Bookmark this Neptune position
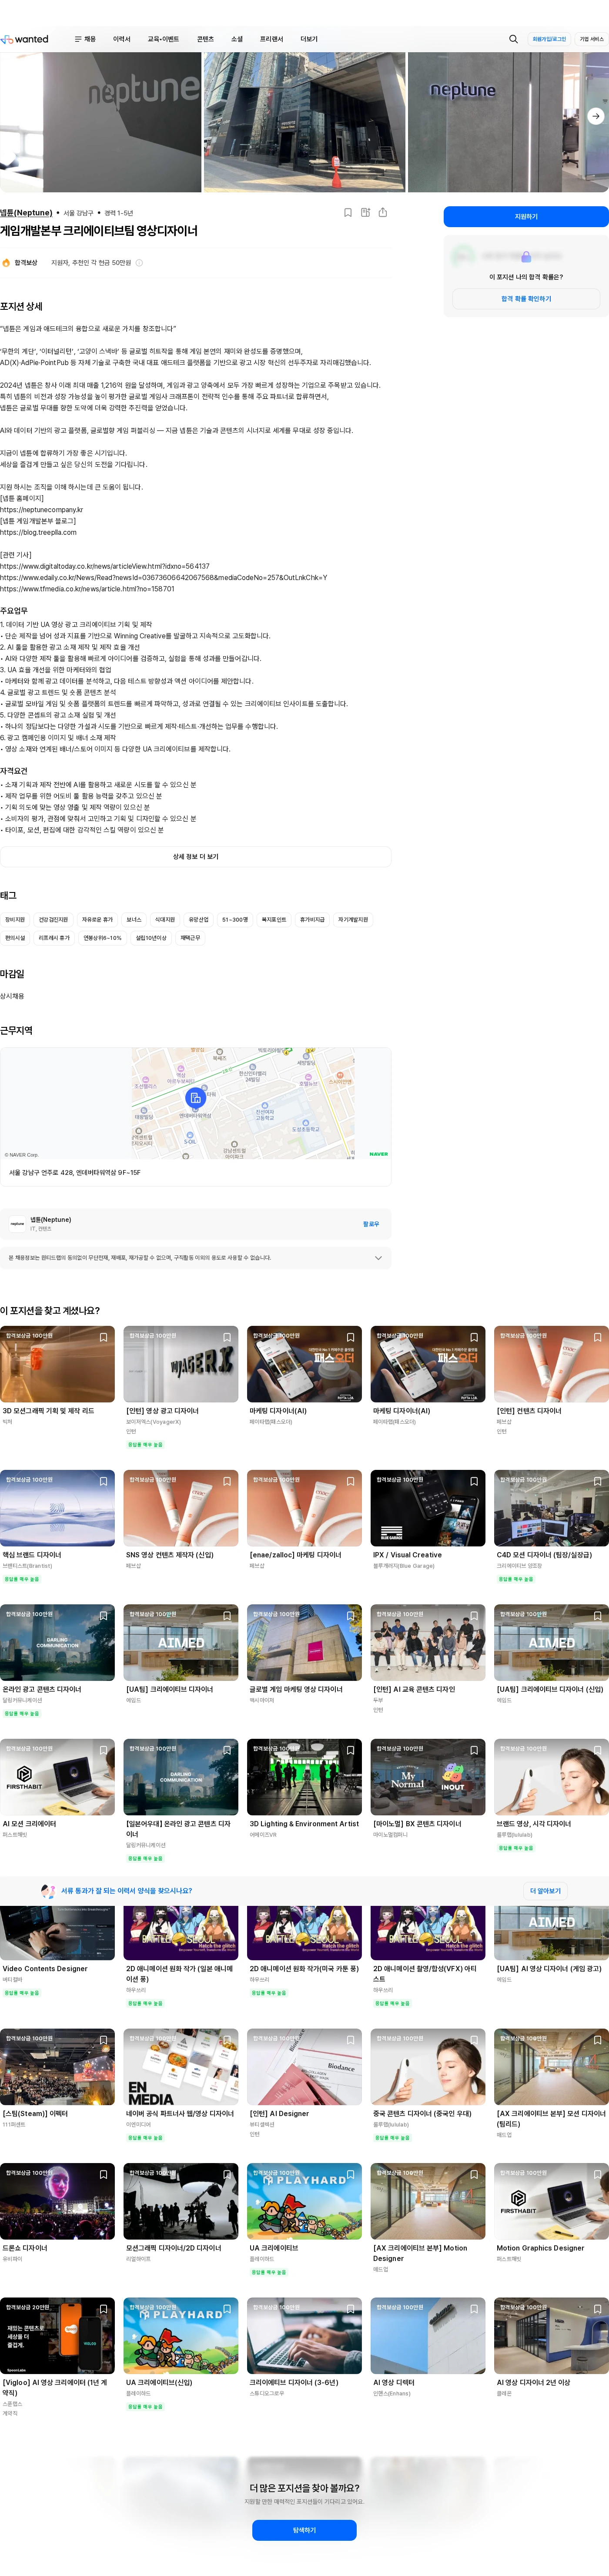 point(347,212)
